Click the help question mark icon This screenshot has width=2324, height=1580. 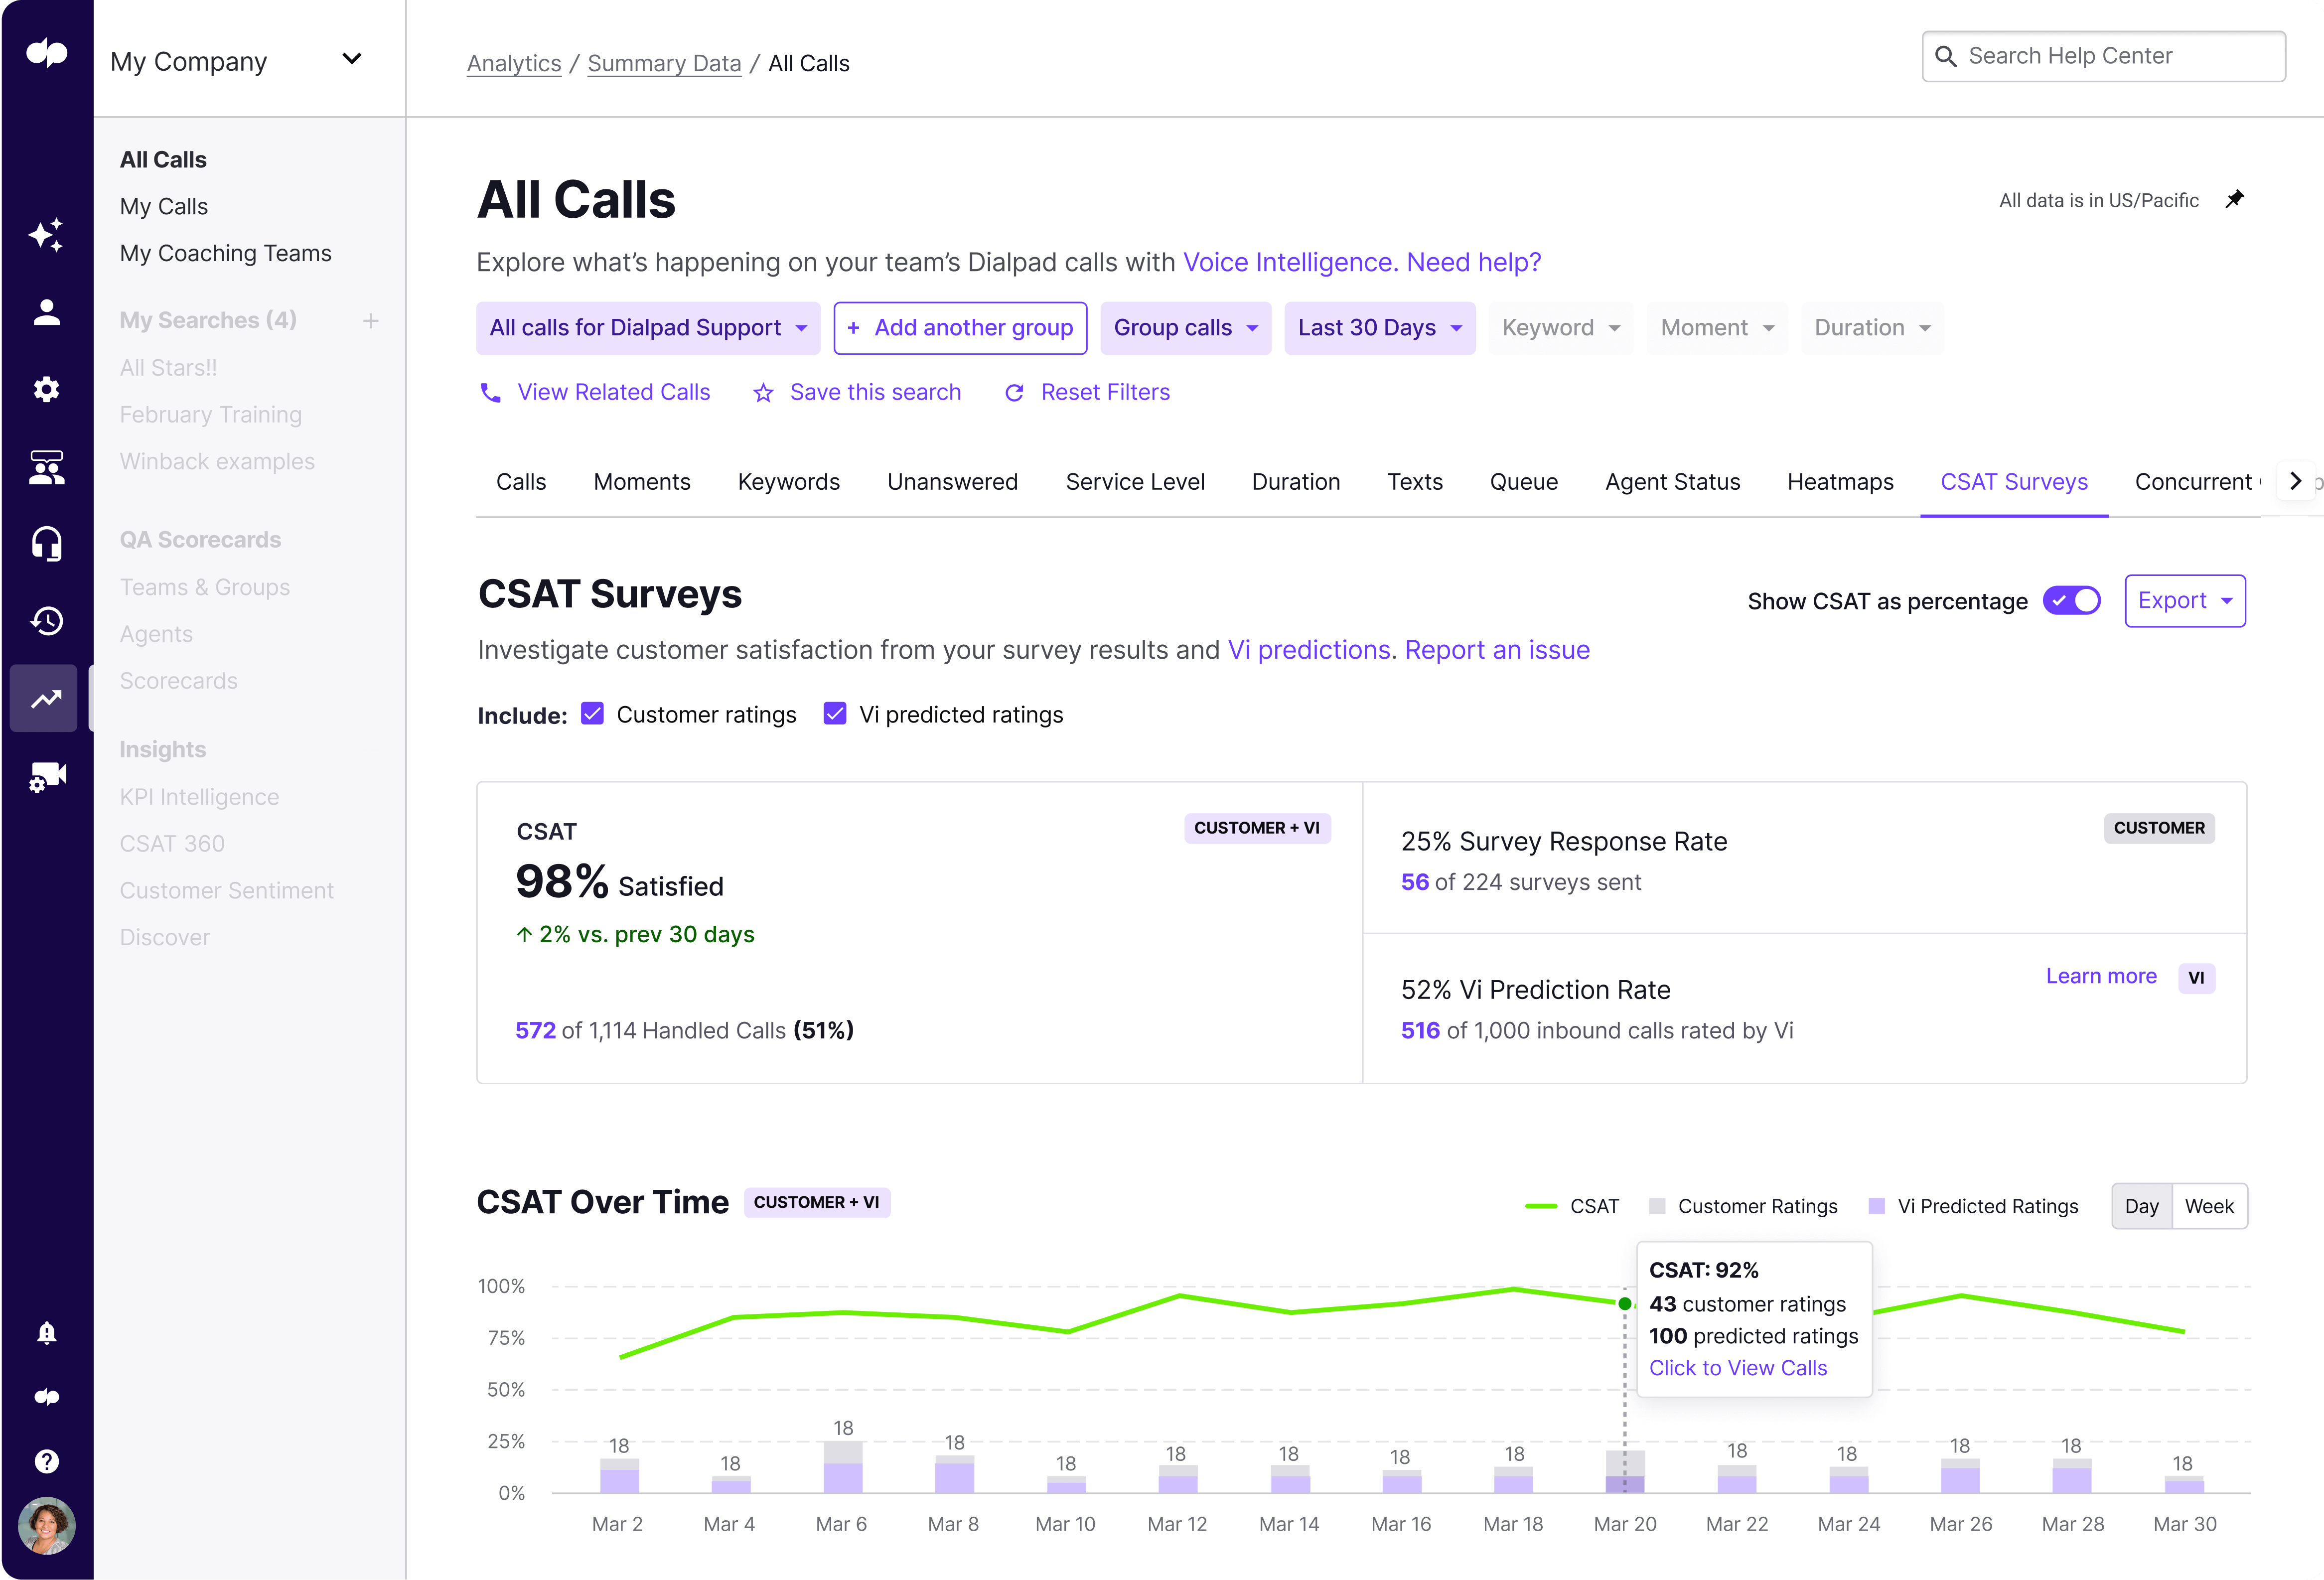[46, 1462]
